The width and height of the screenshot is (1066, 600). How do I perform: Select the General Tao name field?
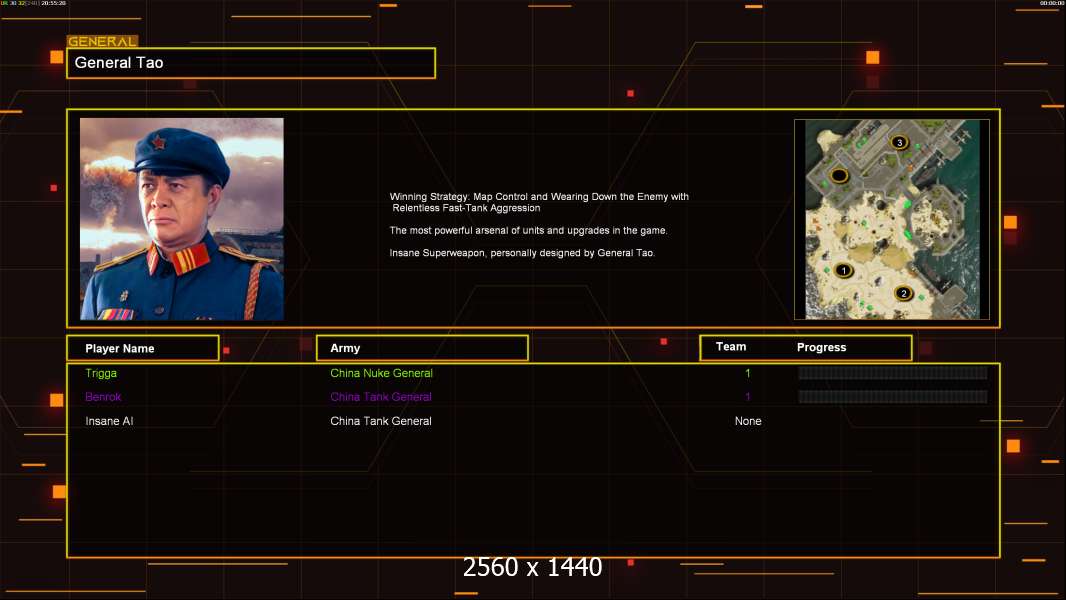click(251, 63)
